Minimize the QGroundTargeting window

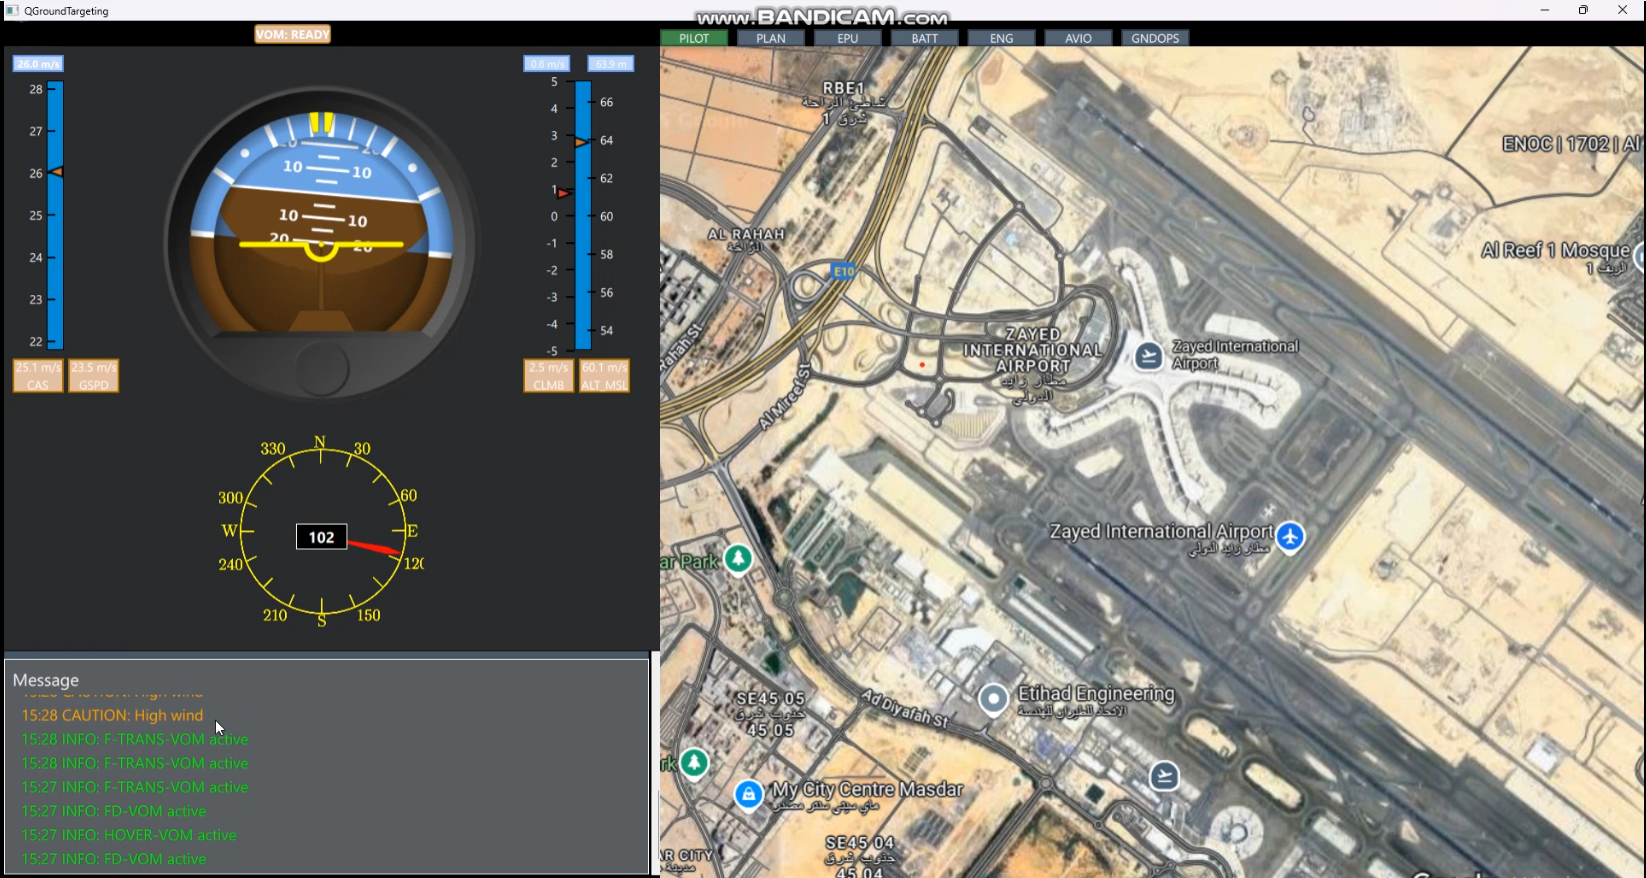point(1545,10)
